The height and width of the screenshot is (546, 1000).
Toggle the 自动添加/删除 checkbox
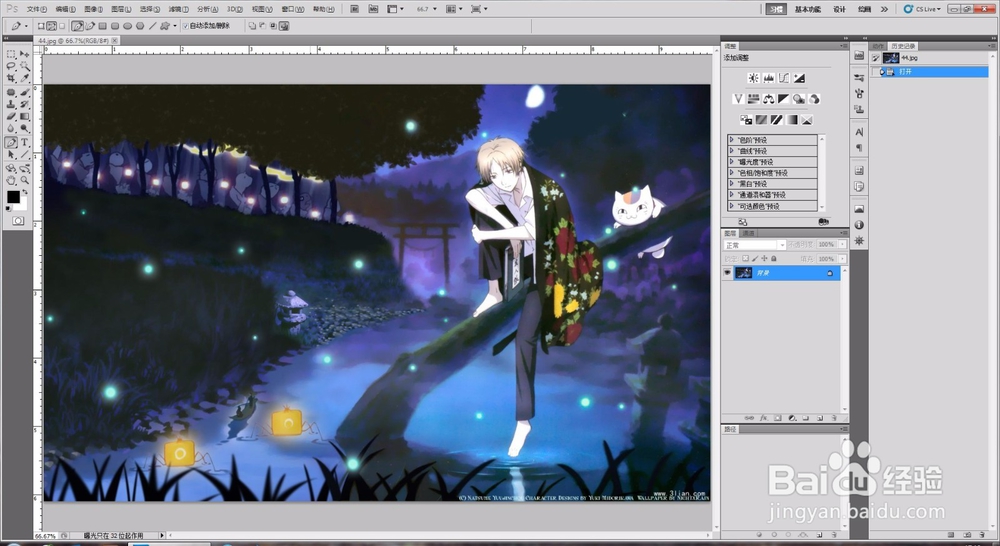pos(186,26)
